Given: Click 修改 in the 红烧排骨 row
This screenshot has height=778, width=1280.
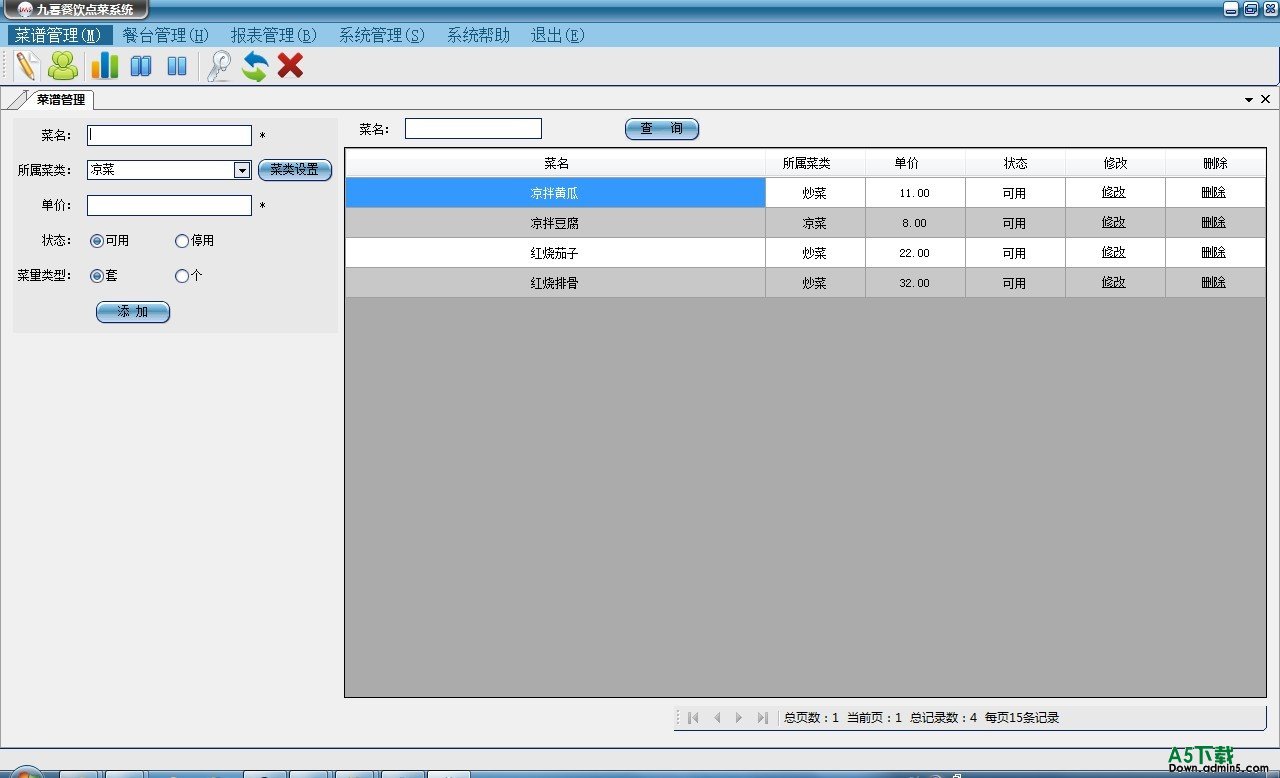Looking at the screenshot, I should click(x=1114, y=283).
